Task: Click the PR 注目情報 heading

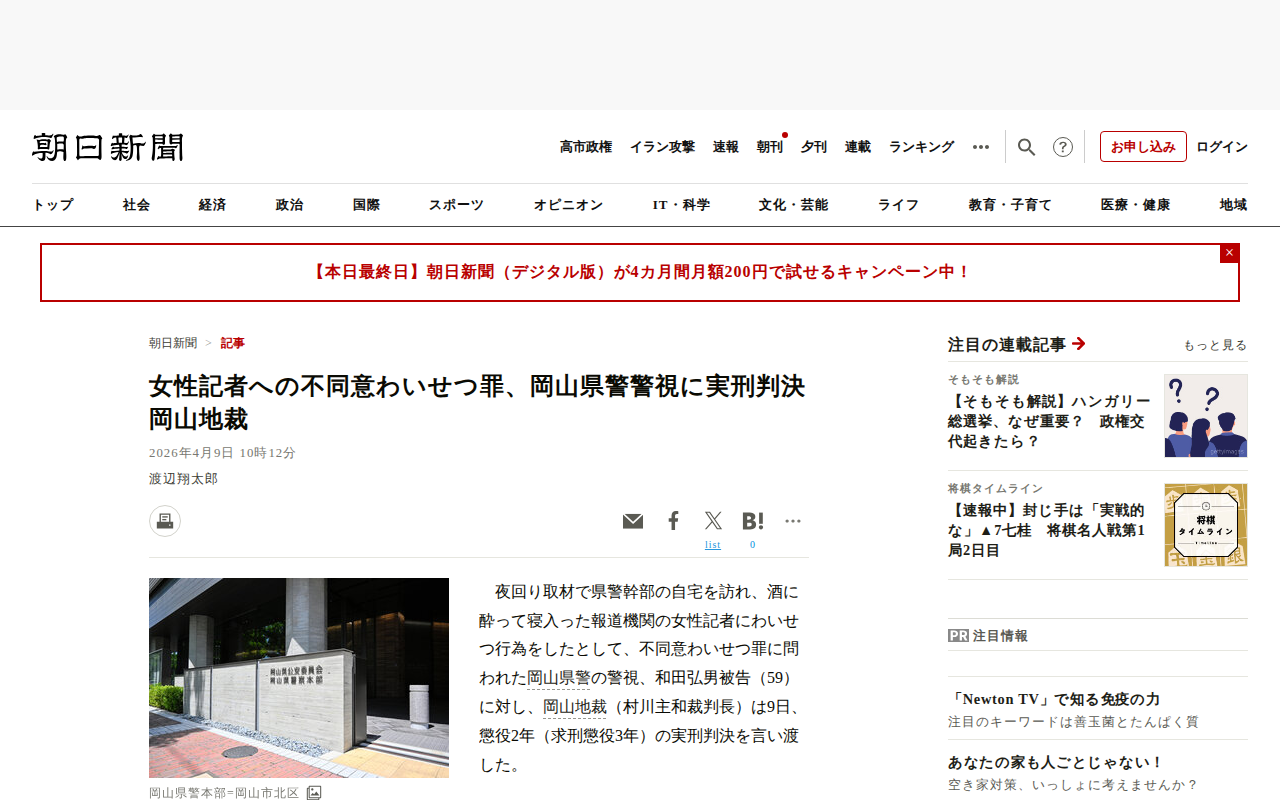Action: pyautogui.click(x=988, y=635)
